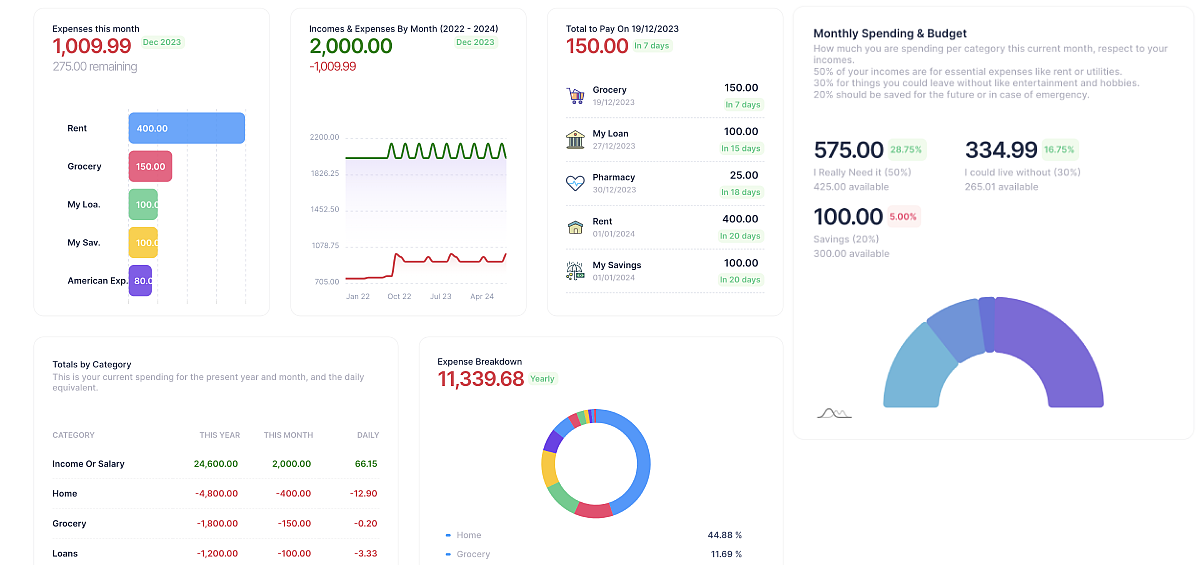The image size is (1200, 565).
Task: Click the 2,000.00 income total
Action: (x=351, y=46)
